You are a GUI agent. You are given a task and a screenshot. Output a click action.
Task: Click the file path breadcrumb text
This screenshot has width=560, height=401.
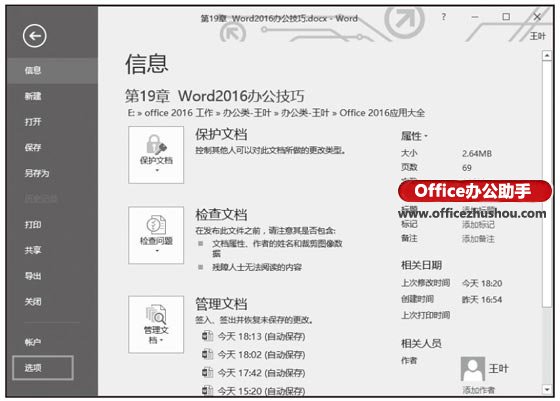276,113
